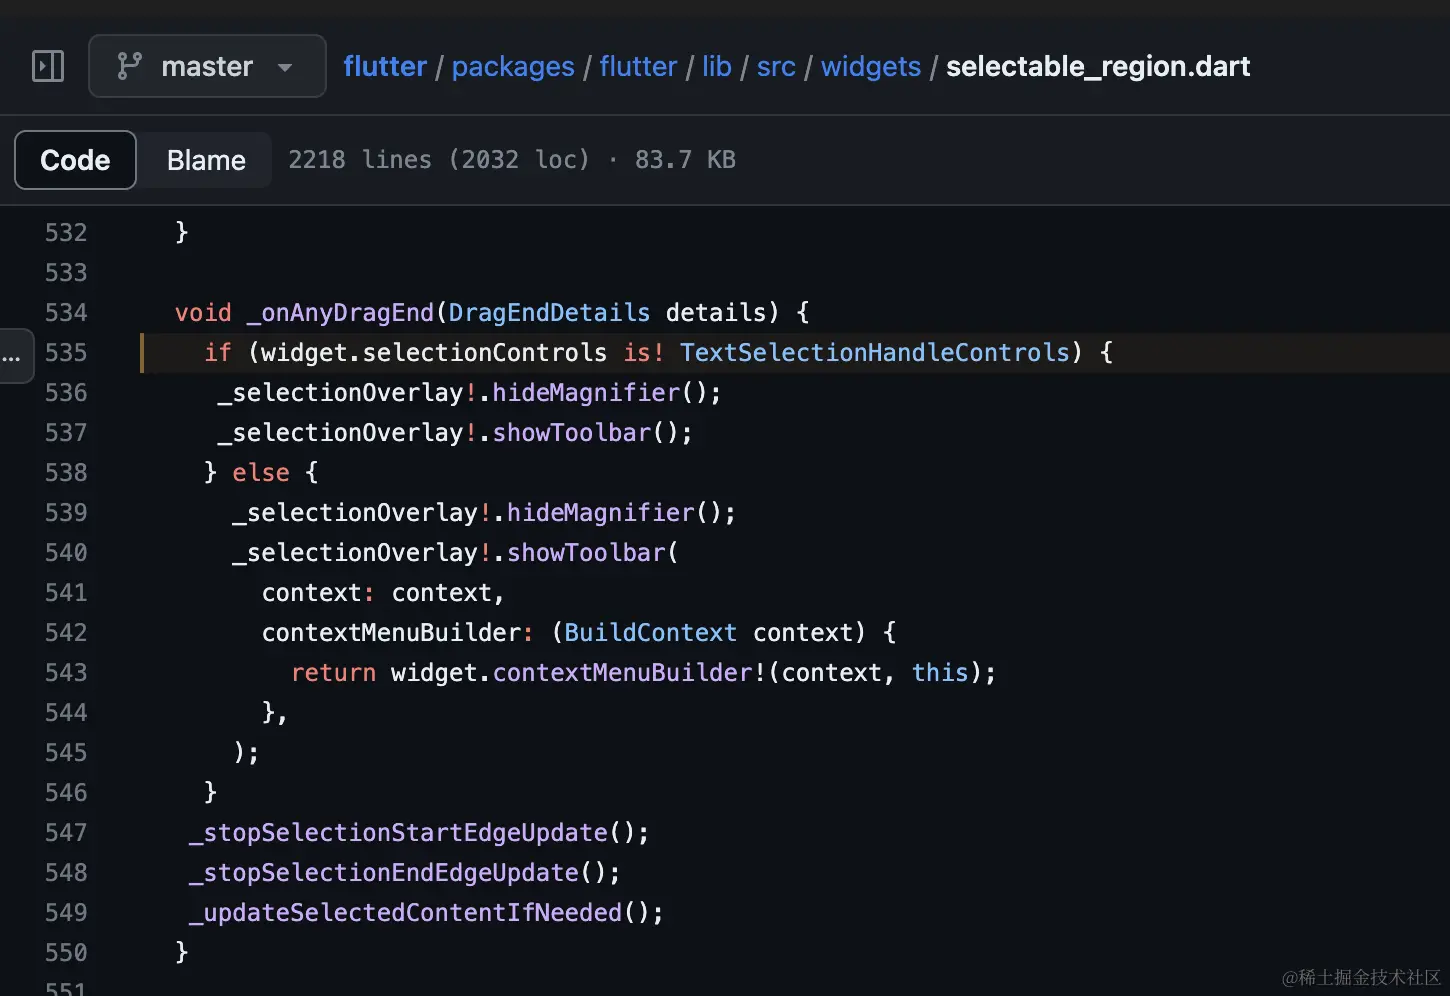
Task: Open the master branch dropdown
Action: point(207,66)
